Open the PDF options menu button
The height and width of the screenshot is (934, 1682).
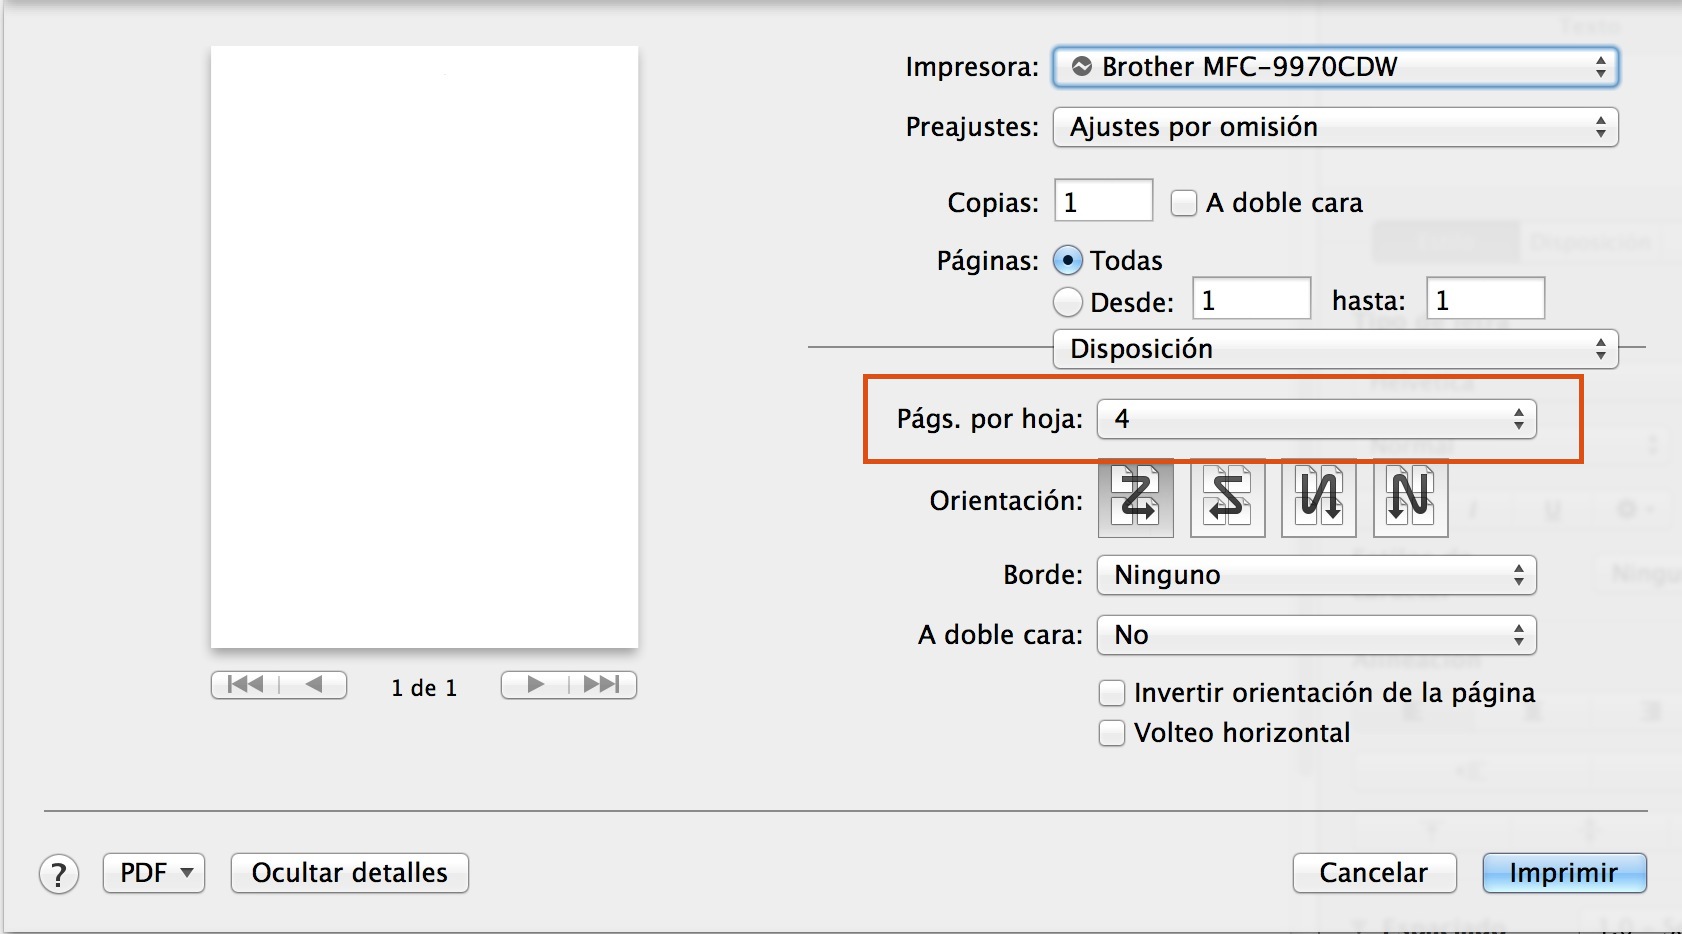point(154,873)
